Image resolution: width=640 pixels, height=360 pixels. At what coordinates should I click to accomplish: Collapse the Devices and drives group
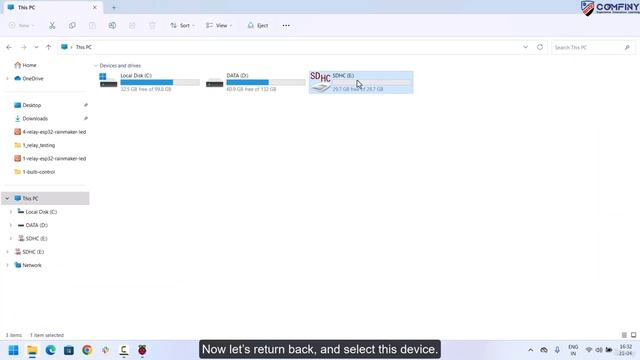[x=96, y=65]
